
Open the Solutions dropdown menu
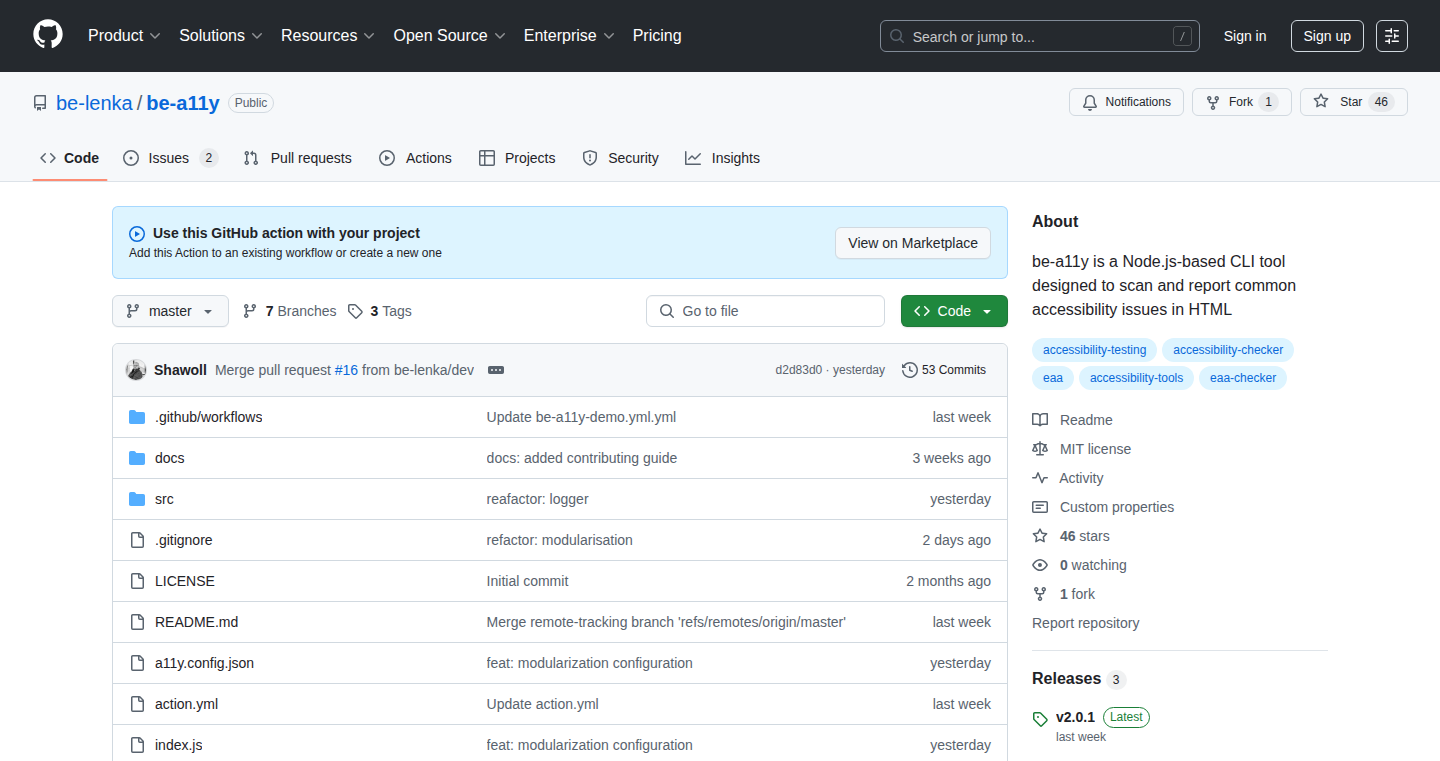[x=221, y=36]
